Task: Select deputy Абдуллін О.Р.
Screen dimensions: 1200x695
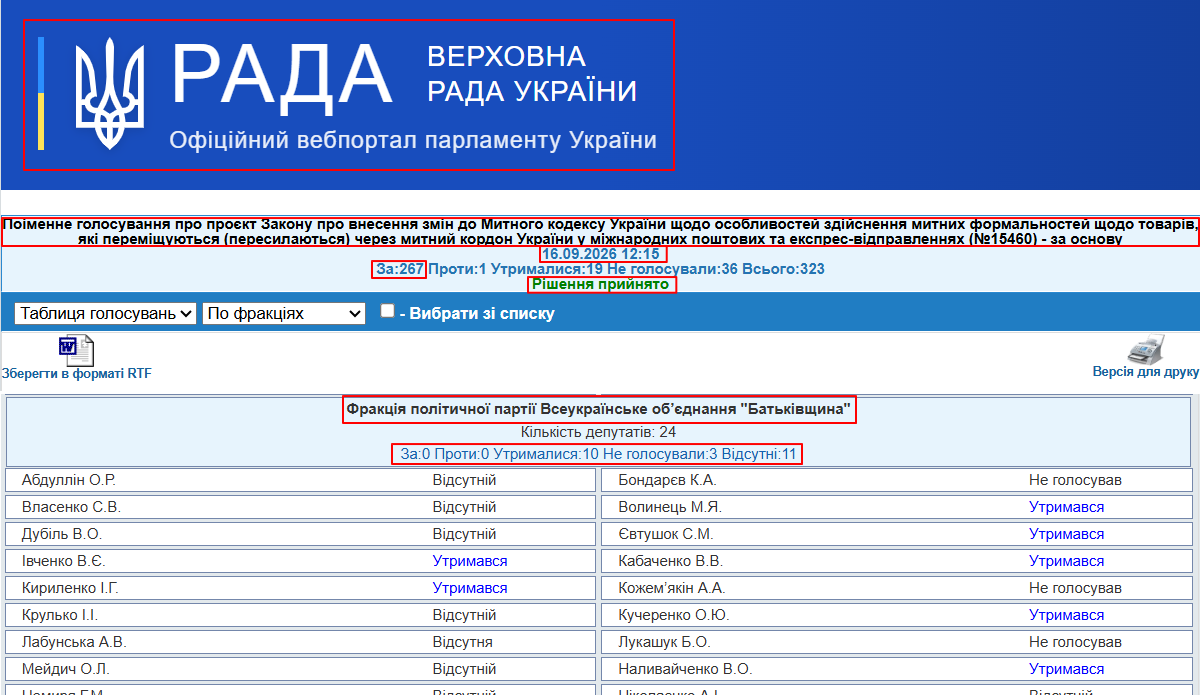Action: pyautogui.click(x=69, y=480)
